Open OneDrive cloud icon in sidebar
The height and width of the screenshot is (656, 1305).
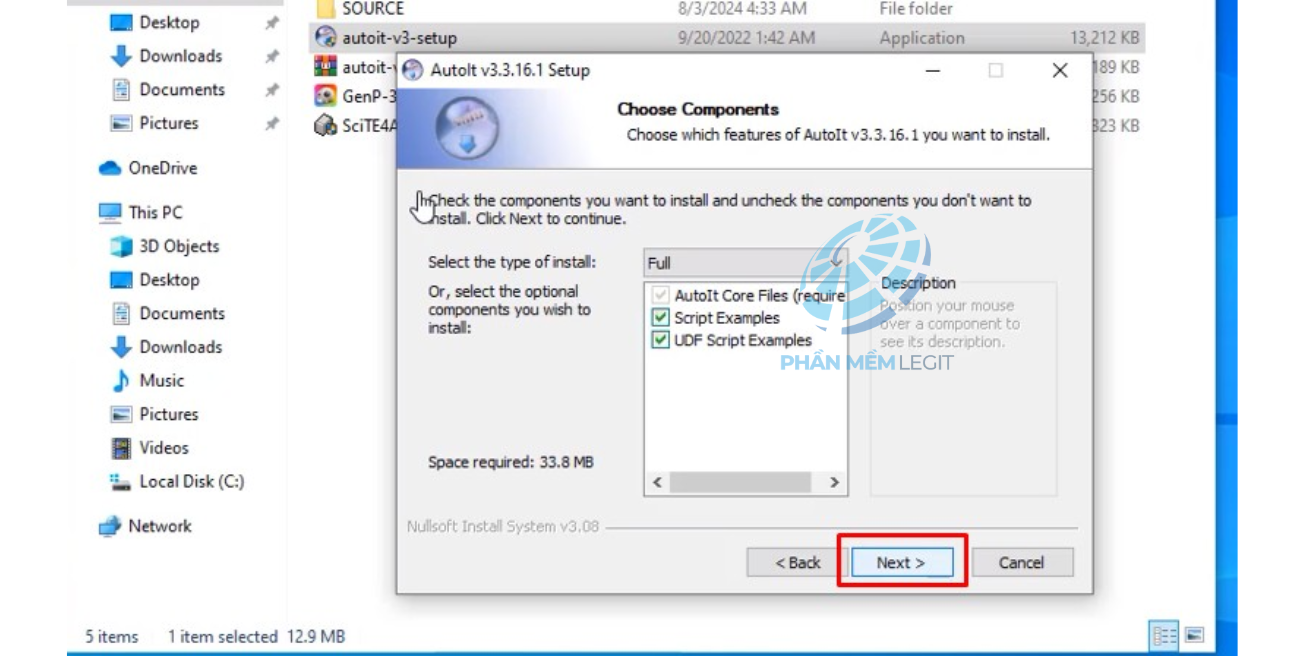click(x=110, y=168)
